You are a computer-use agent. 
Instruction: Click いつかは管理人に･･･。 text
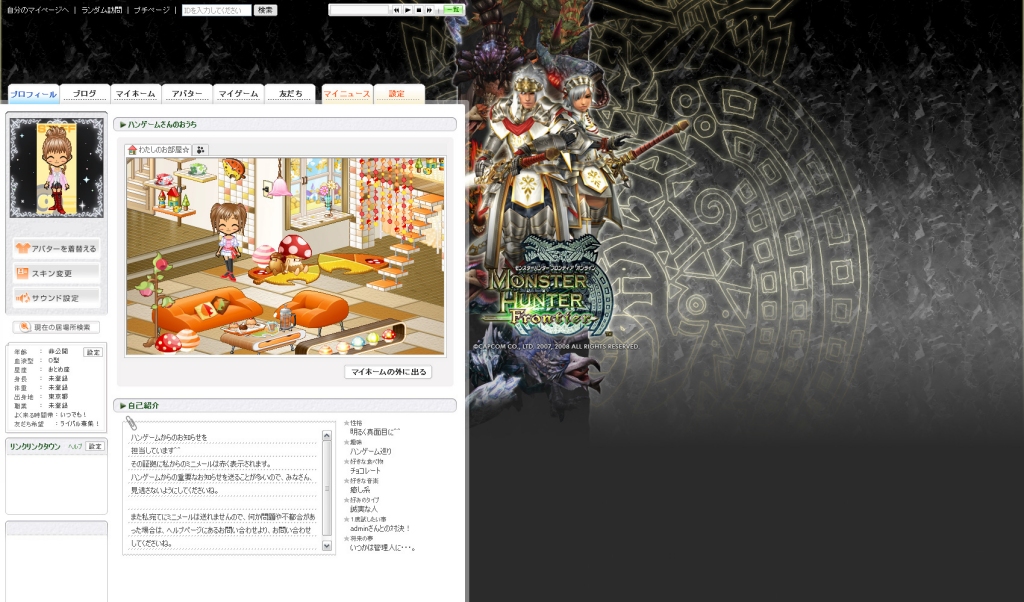383,547
